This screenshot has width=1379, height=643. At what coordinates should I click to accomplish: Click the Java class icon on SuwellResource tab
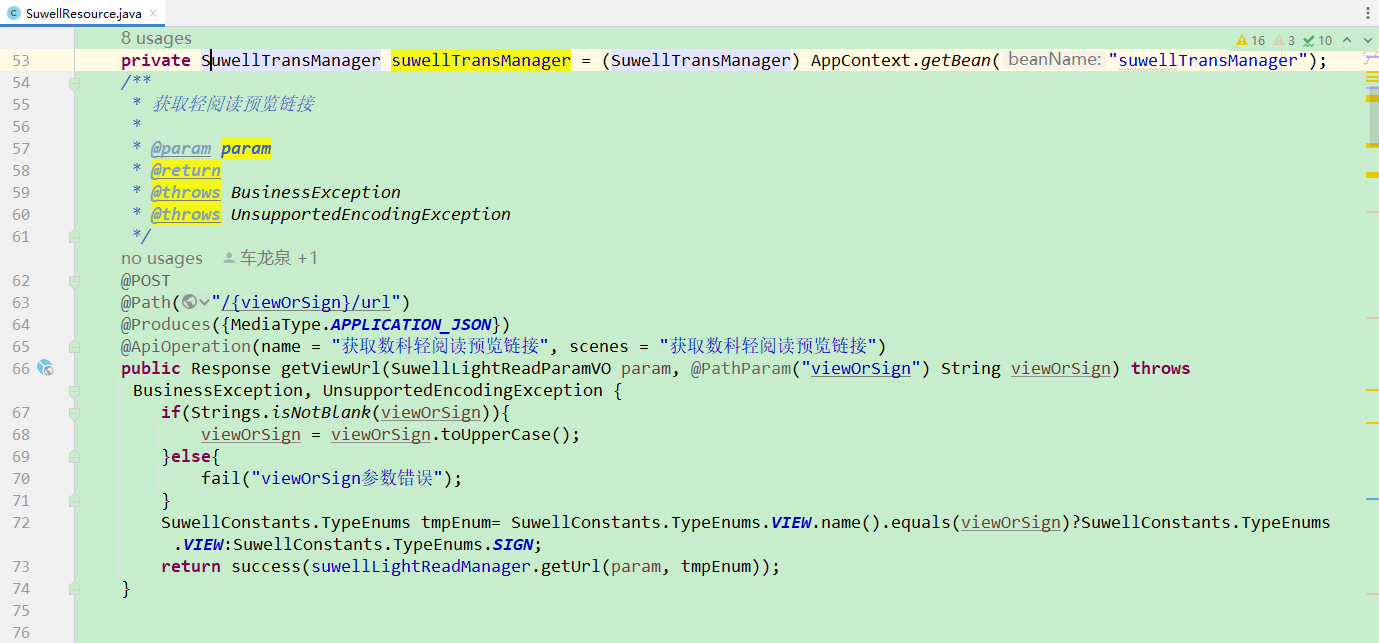tap(13, 14)
